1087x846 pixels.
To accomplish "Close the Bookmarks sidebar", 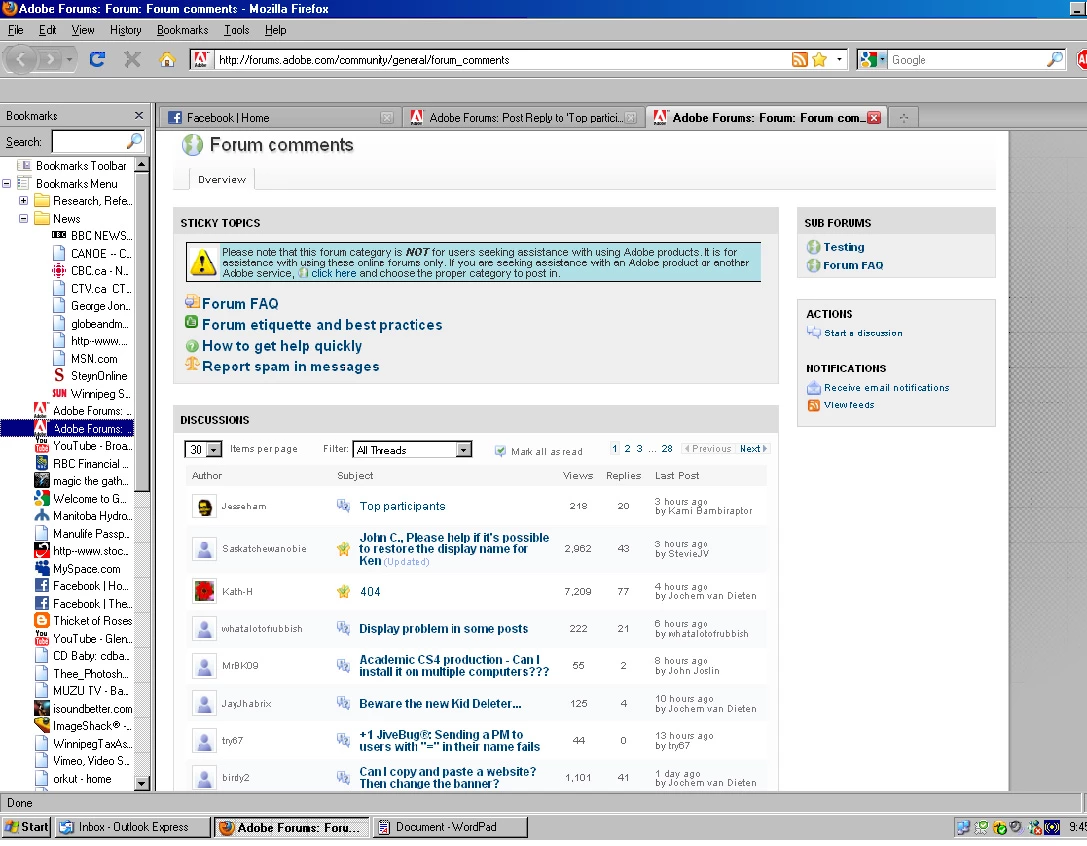I will point(139,116).
